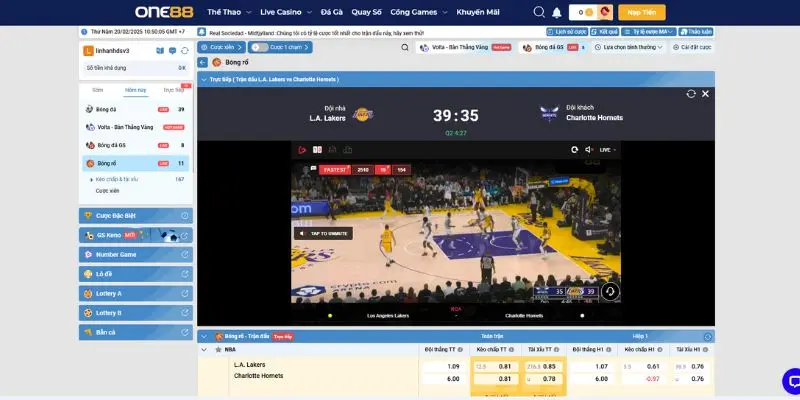Click the red account avatar icon
This screenshot has width=800, height=400.
point(605,12)
